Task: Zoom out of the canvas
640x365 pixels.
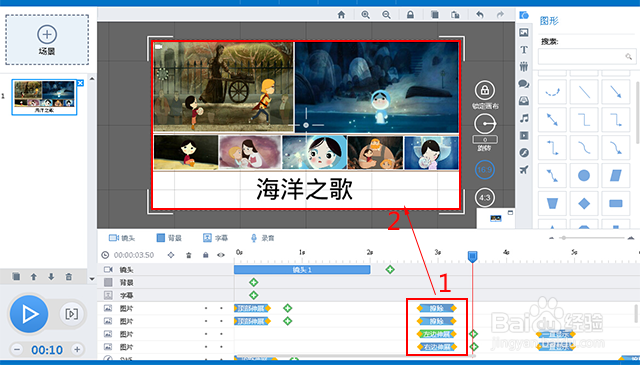Action: pyautogui.click(x=386, y=15)
